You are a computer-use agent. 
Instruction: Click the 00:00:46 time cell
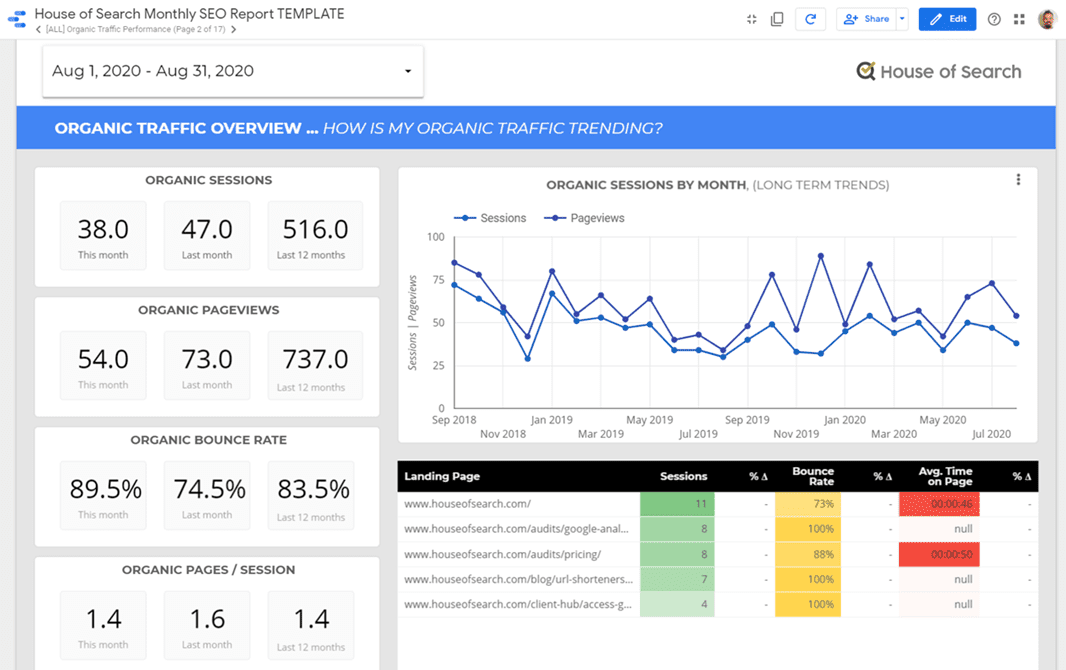point(940,504)
